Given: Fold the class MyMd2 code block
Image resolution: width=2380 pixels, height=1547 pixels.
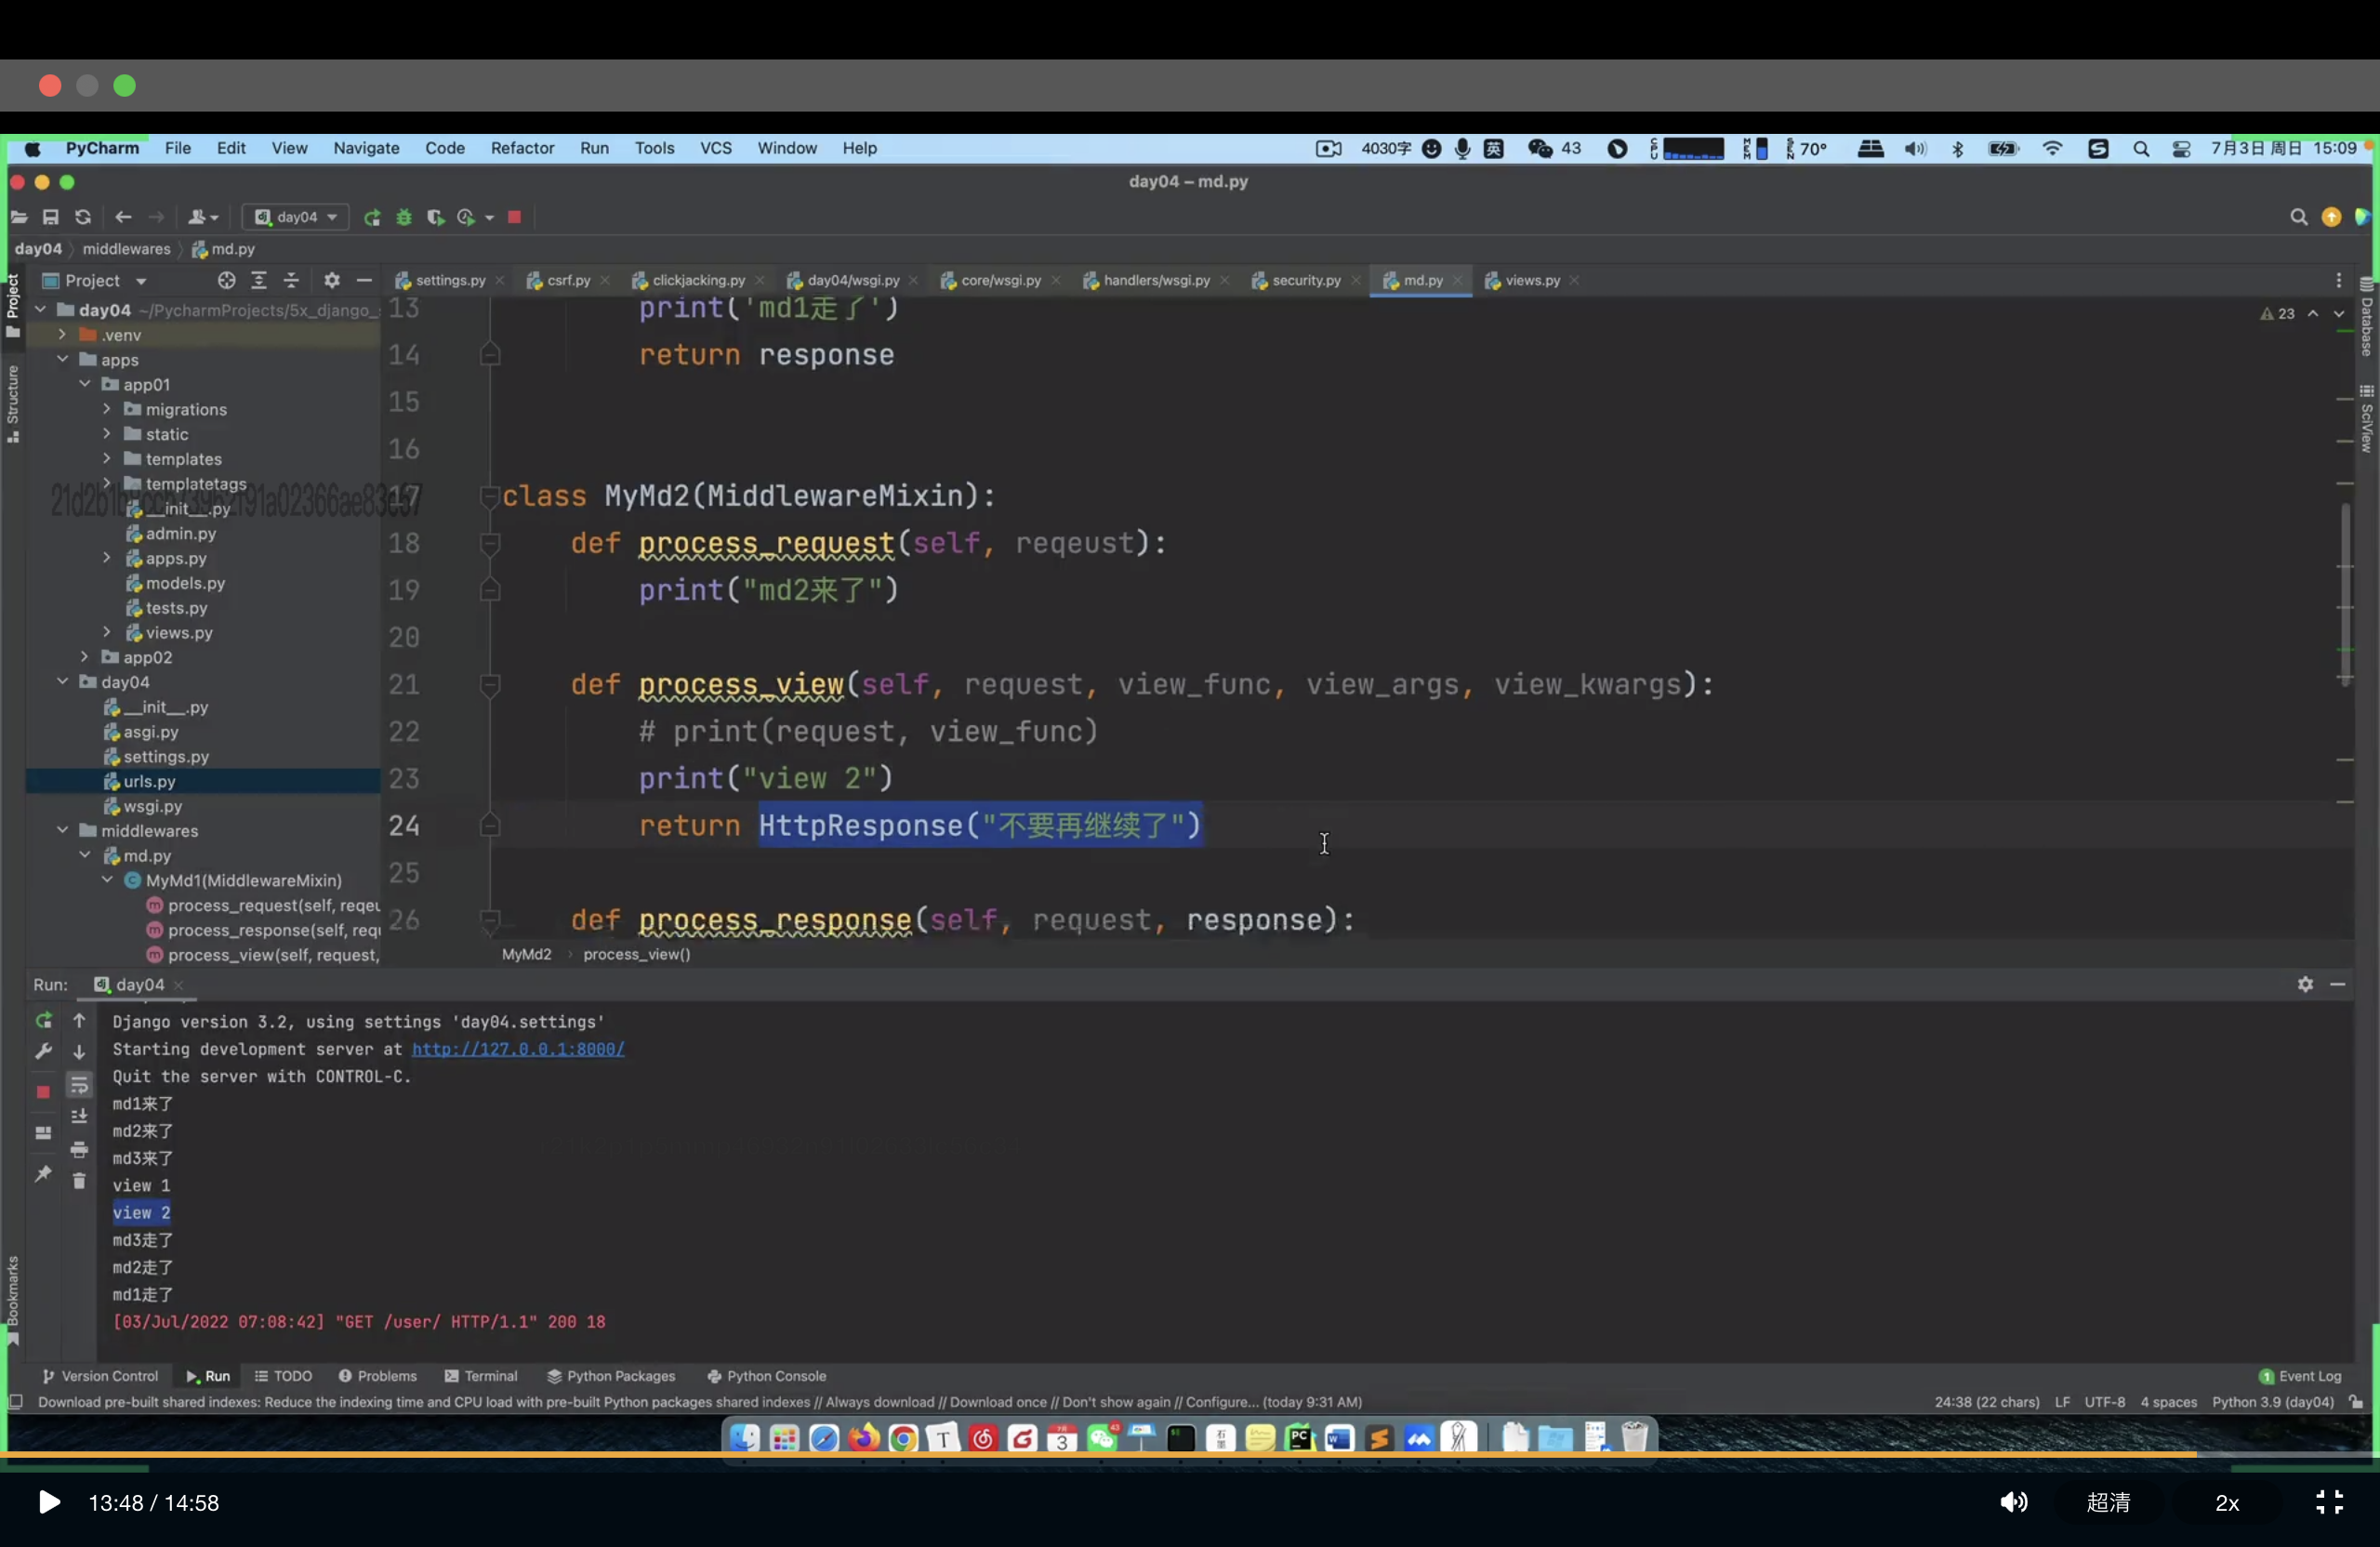Looking at the screenshot, I should pyautogui.click(x=490, y=496).
